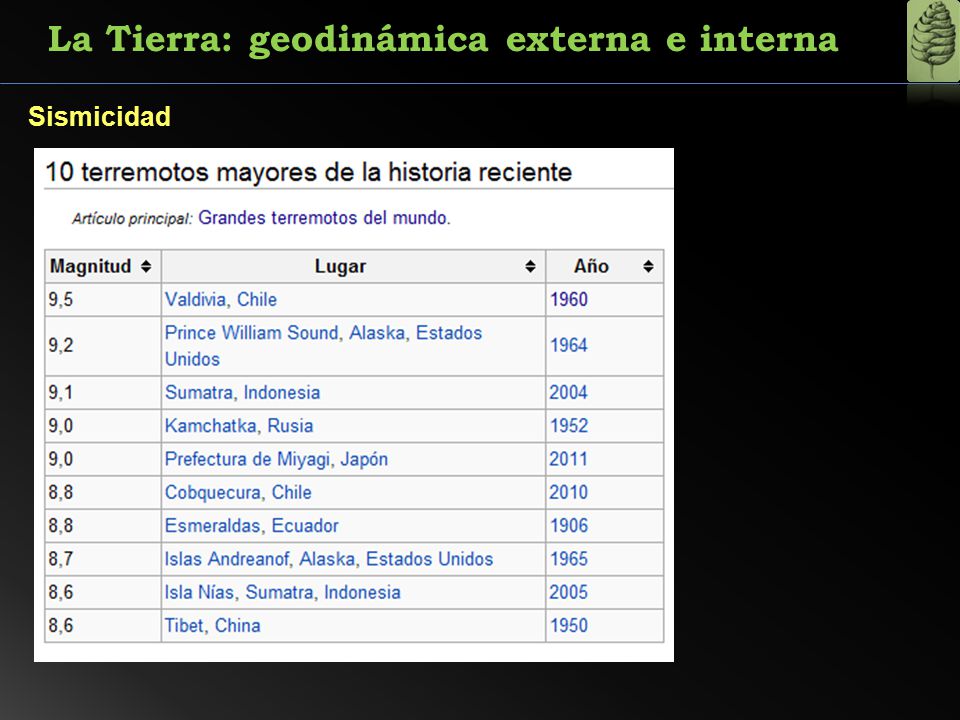Viewport: 960px width, 720px height.
Task: Open the Valdivia, Chile link
Action: (x=221, y=299)
